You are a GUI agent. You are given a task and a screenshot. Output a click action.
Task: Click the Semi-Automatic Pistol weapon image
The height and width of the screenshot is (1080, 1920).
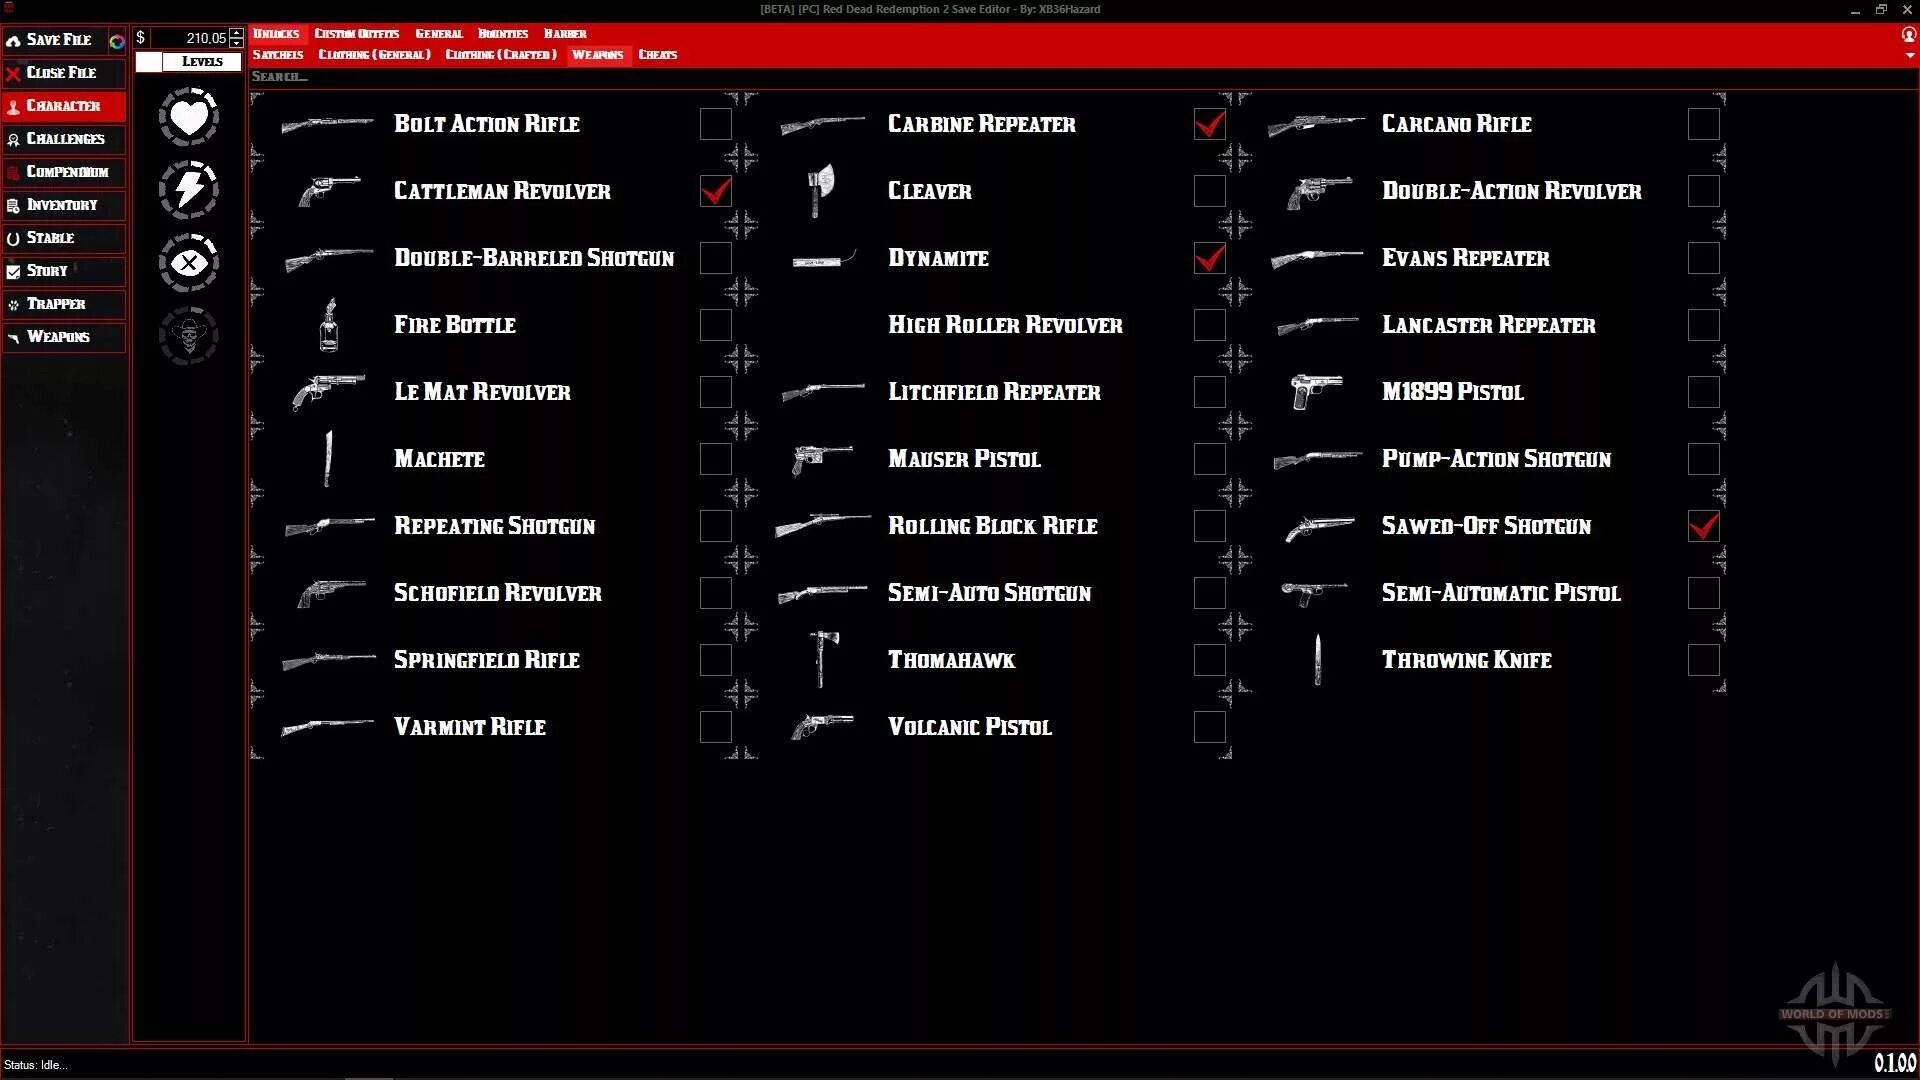click(1314, 594)
